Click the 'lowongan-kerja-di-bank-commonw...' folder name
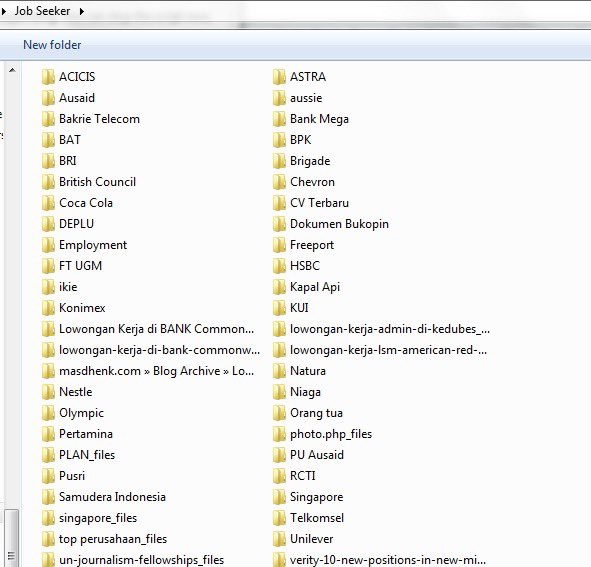591x567 pixels. tap(159, 350)
